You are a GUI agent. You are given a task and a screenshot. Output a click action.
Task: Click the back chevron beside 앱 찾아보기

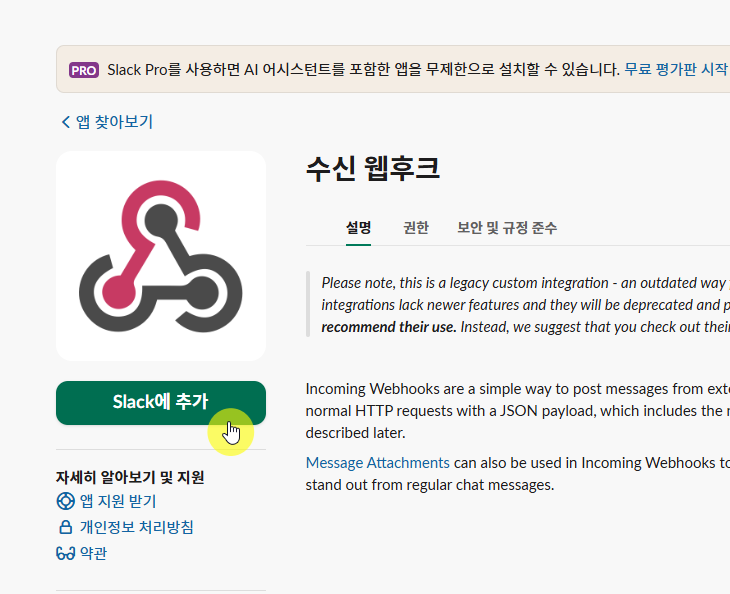point(66,122)
